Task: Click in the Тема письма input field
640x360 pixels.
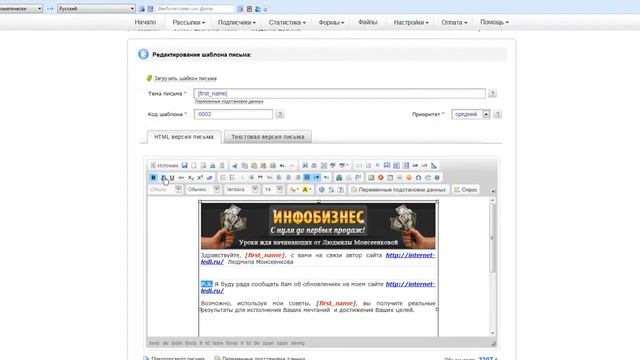Action: (340, 93)
